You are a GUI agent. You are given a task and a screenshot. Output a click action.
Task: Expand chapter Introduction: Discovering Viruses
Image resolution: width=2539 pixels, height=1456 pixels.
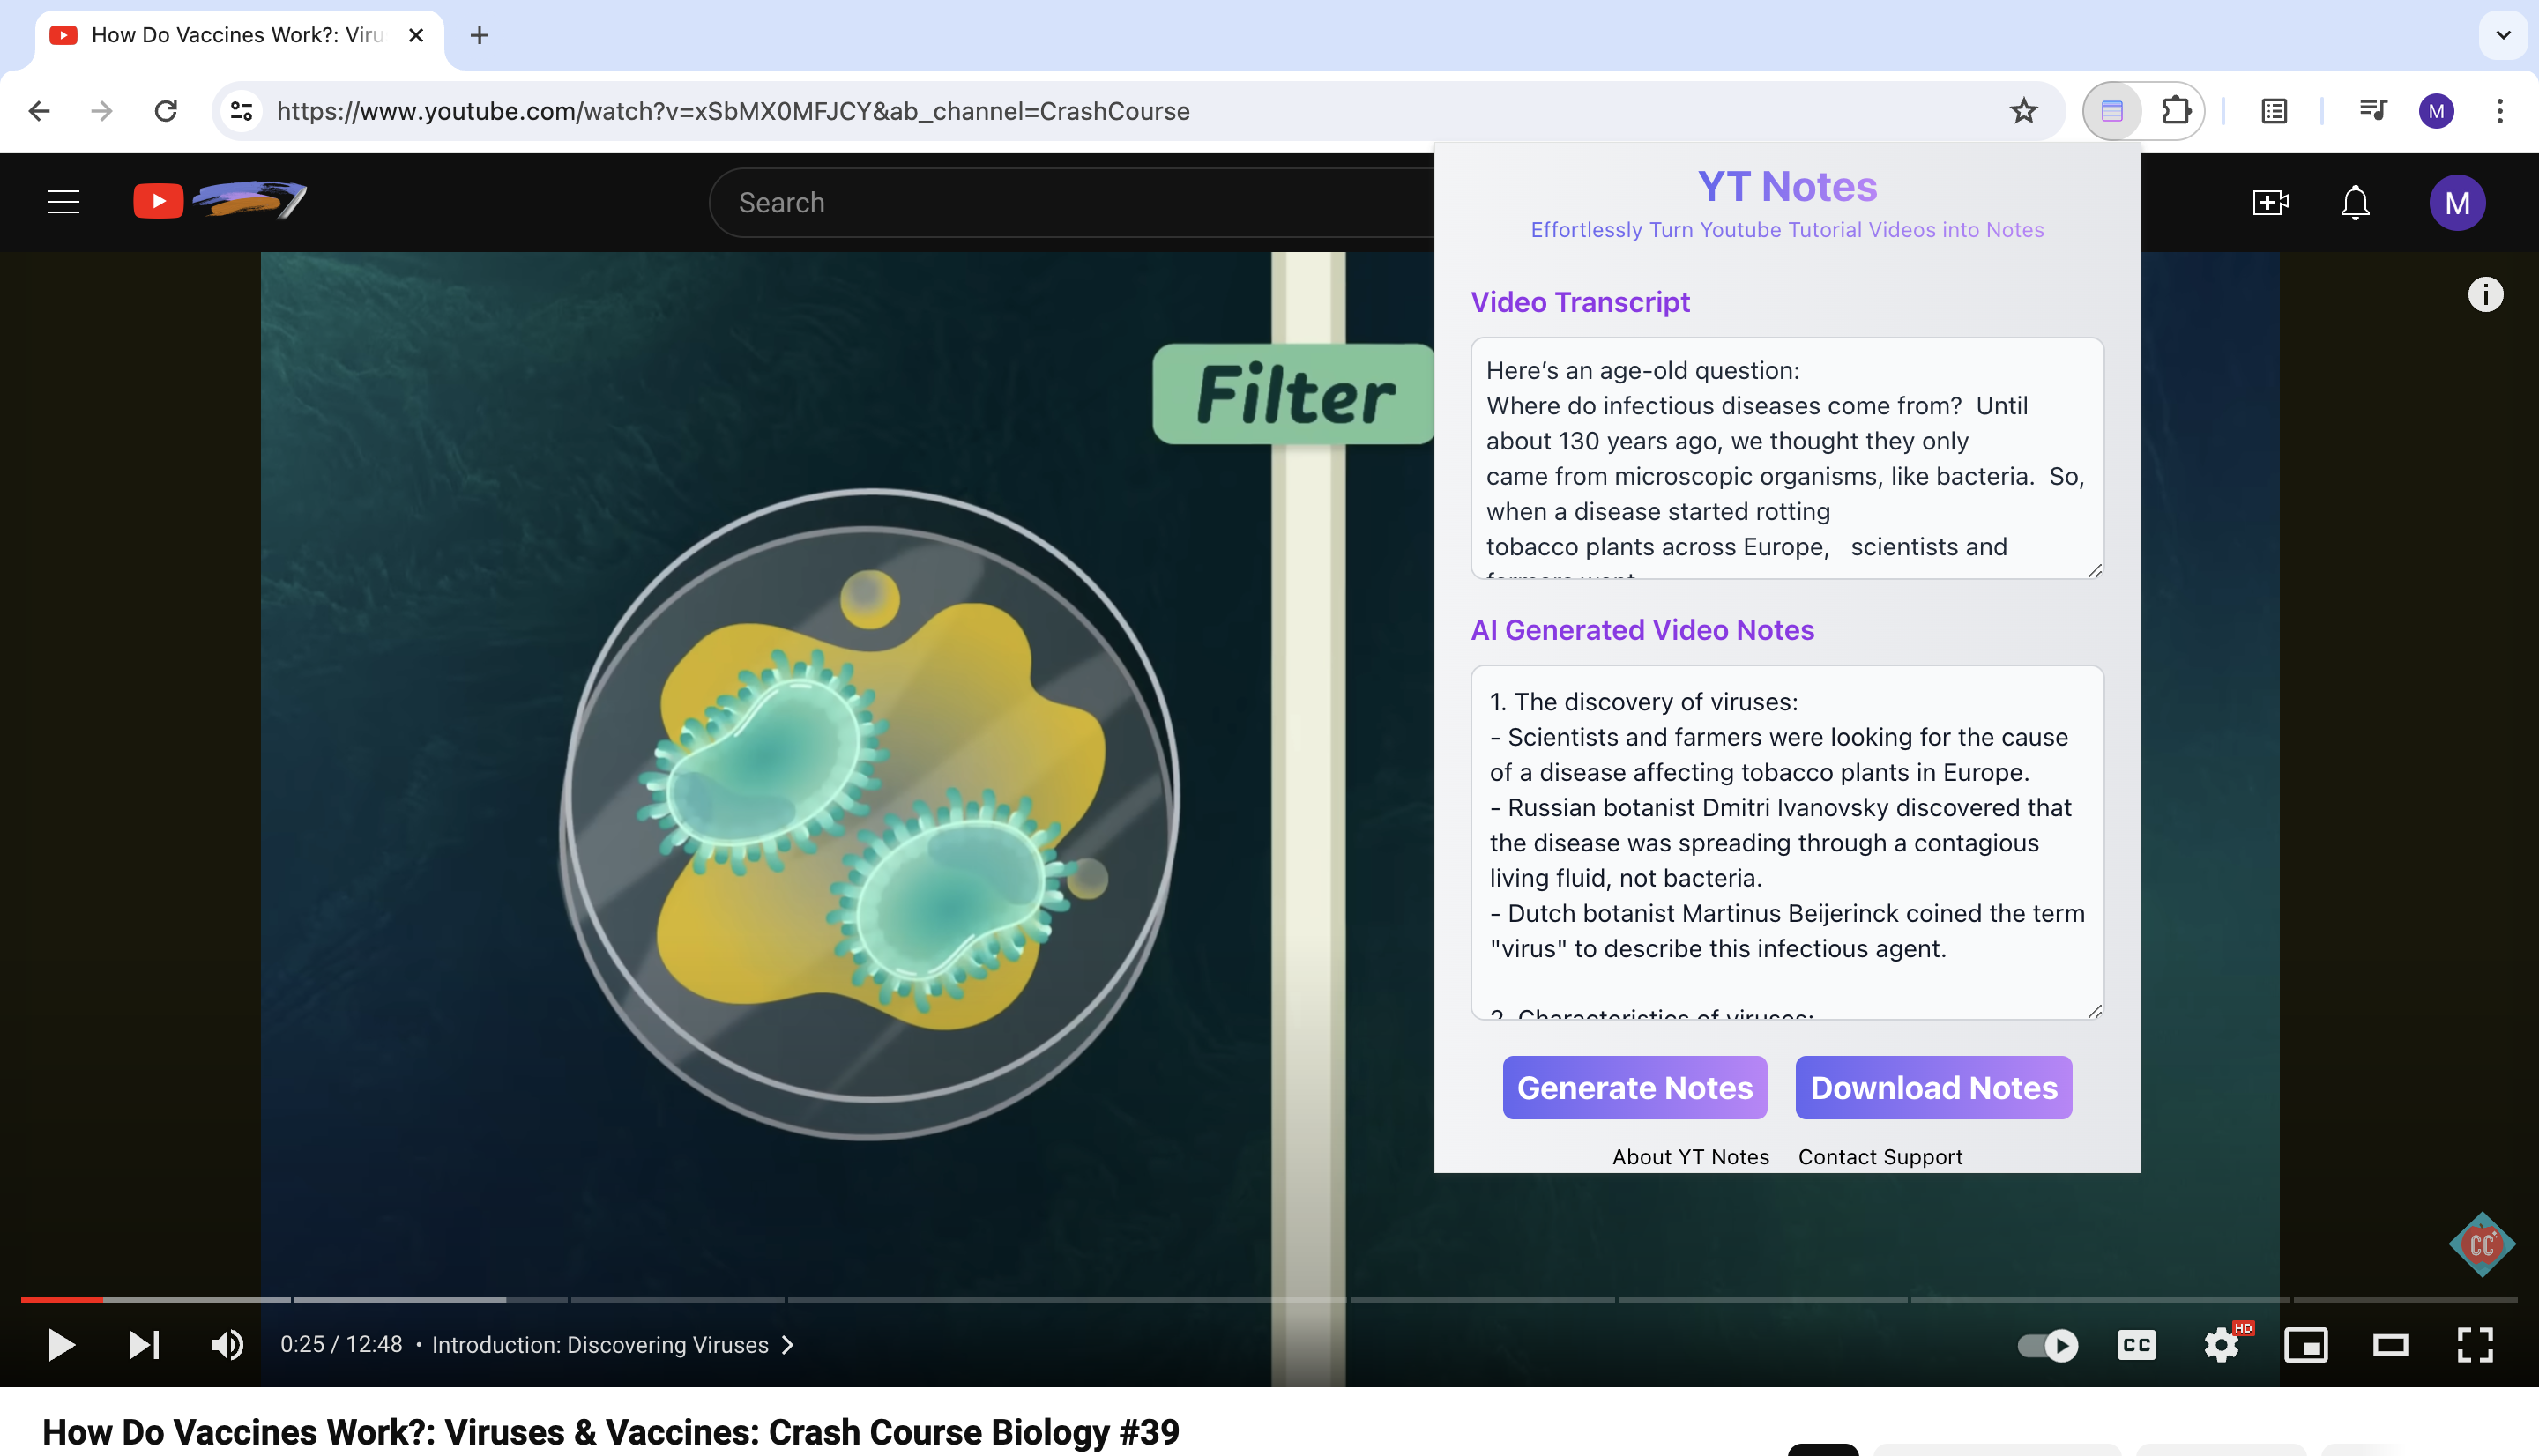pos(612,1345)
